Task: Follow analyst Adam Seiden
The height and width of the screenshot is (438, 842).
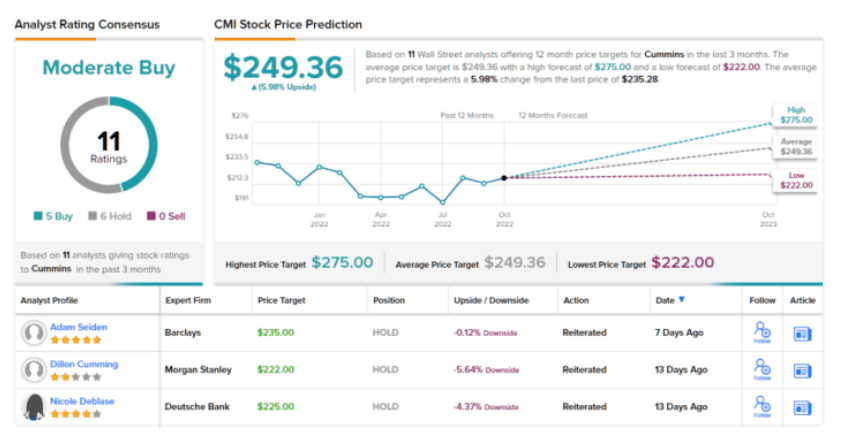Action: pyautogui.click(x=763, y=333)
